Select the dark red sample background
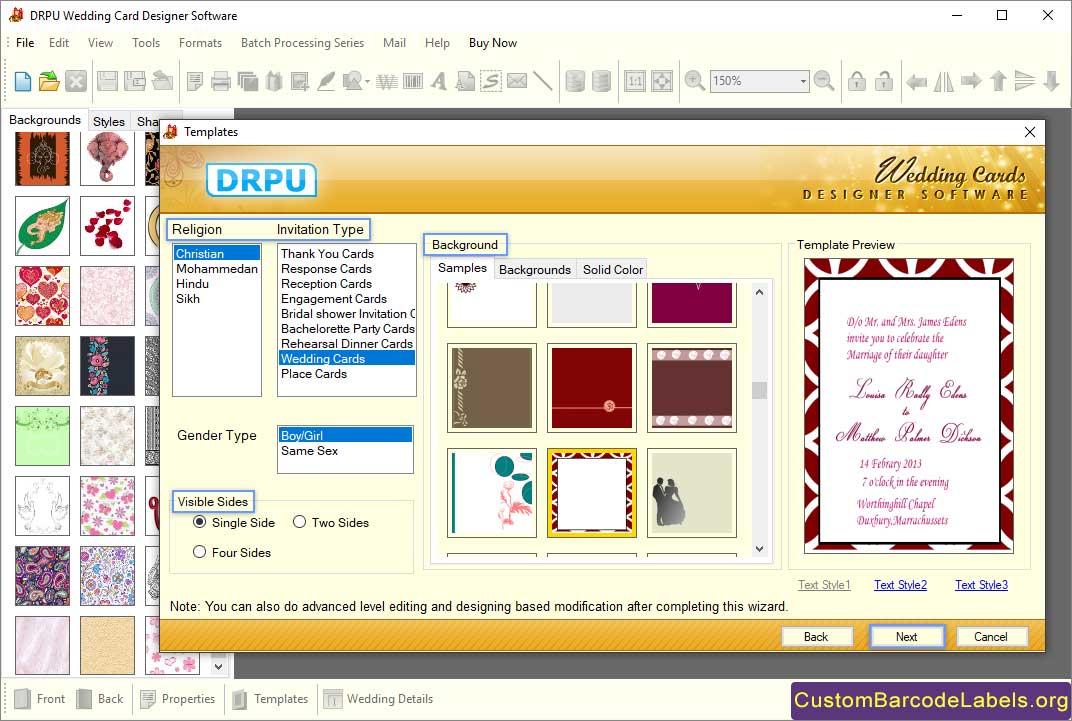Viewport: 1072px width, 721px height. [592, 387]
